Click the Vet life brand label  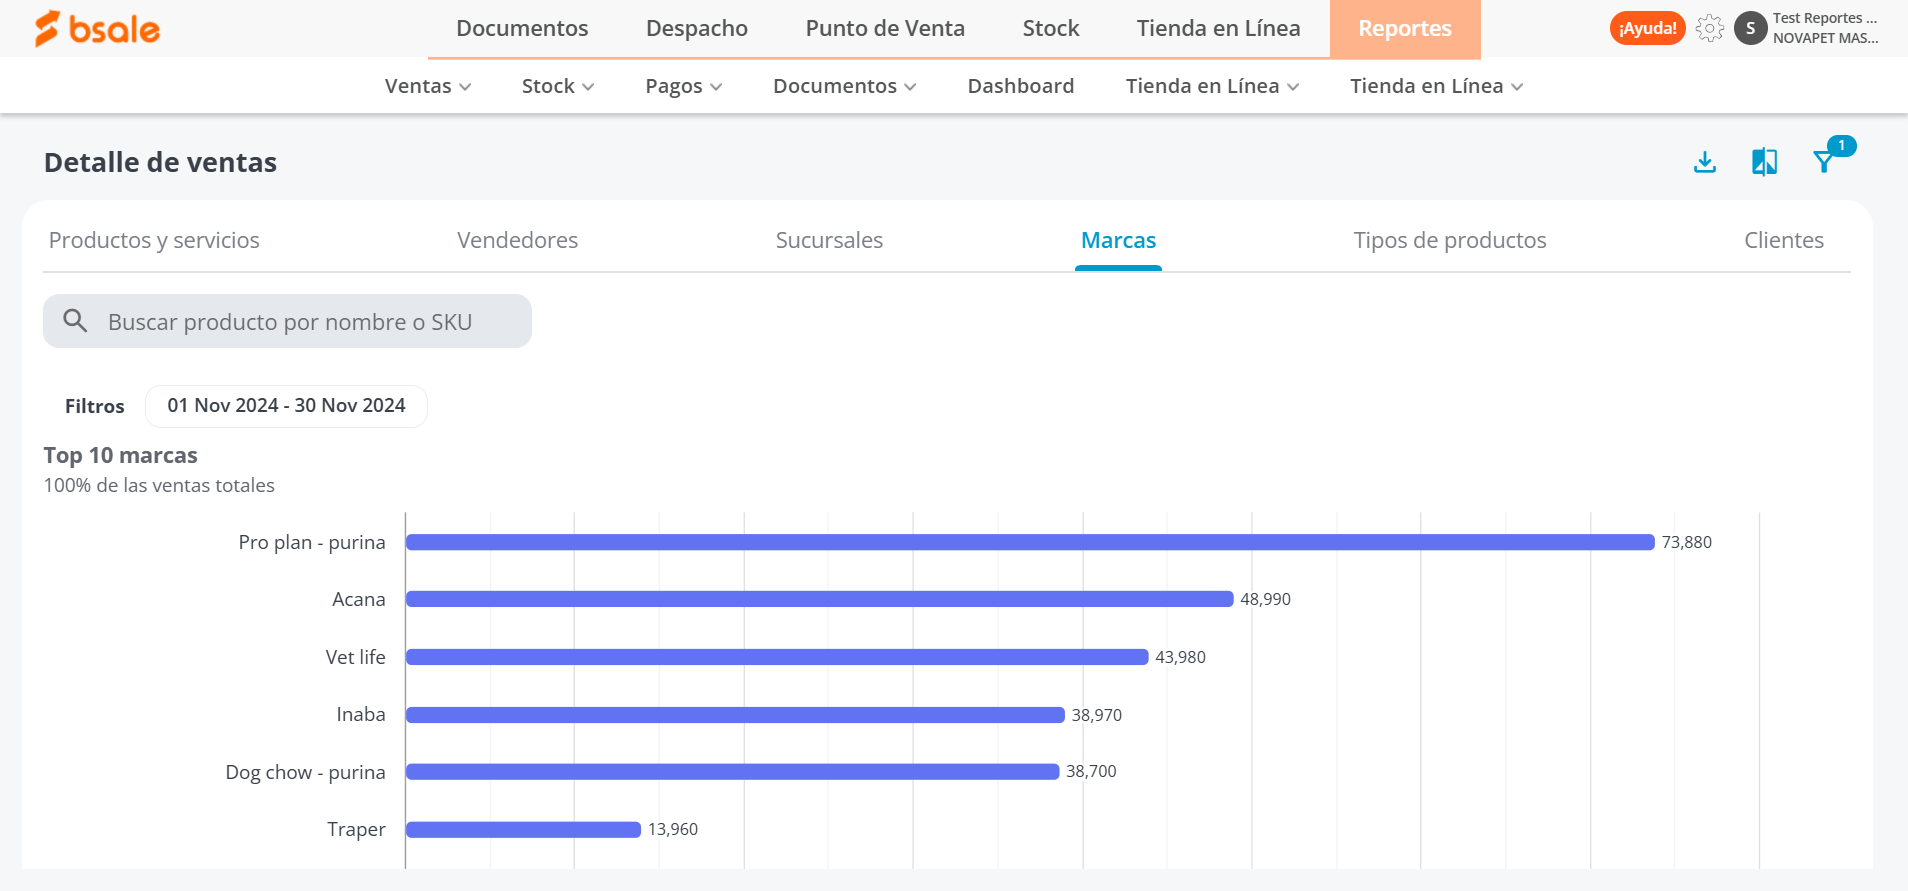(x=355, y=657)
